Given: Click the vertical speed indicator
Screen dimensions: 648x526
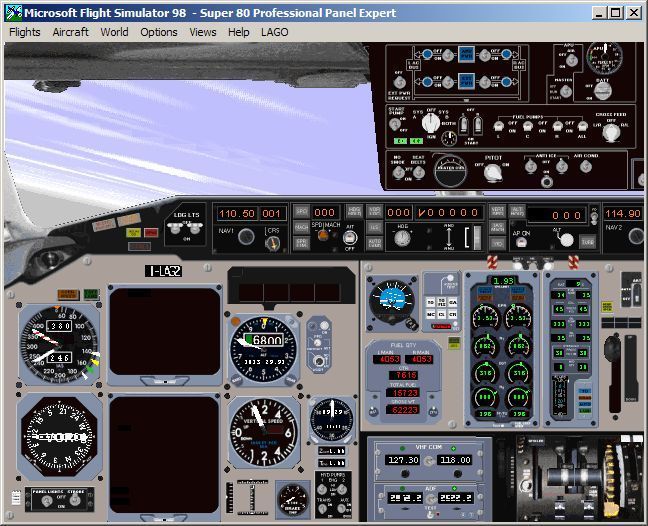Looking at the screenshot, I should (x=263, y=433).
